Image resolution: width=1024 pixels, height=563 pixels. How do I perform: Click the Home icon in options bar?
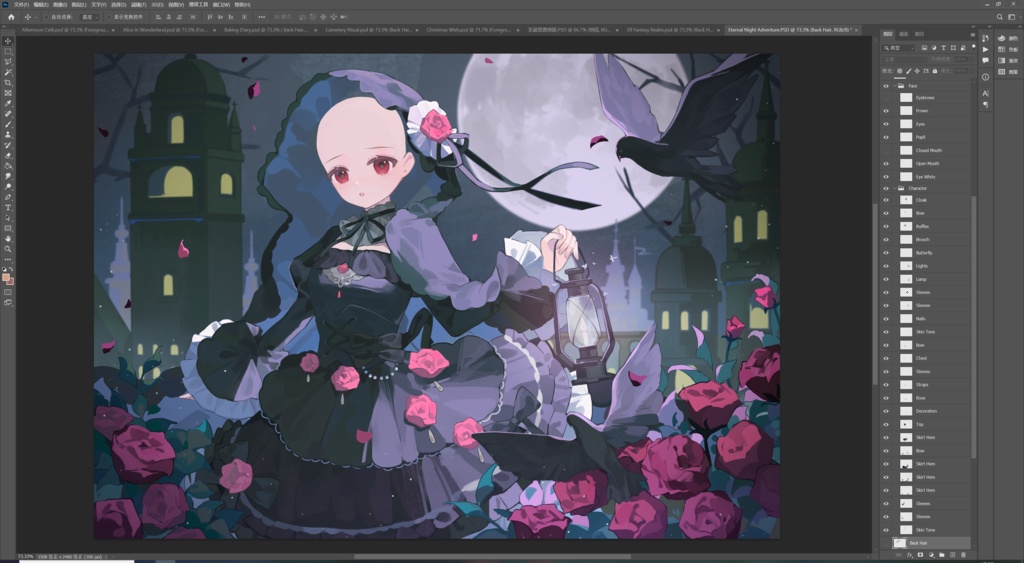[11, 17]
